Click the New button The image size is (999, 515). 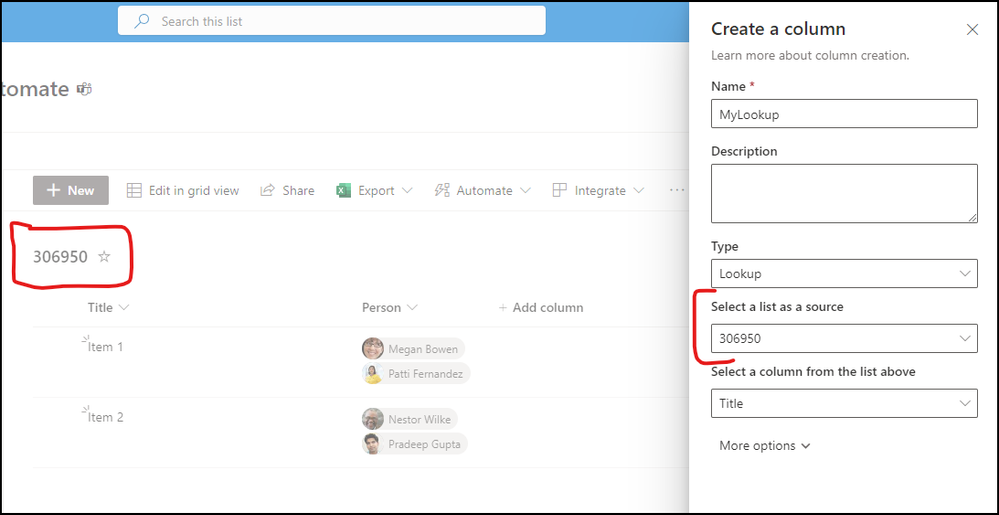[71, 190]
